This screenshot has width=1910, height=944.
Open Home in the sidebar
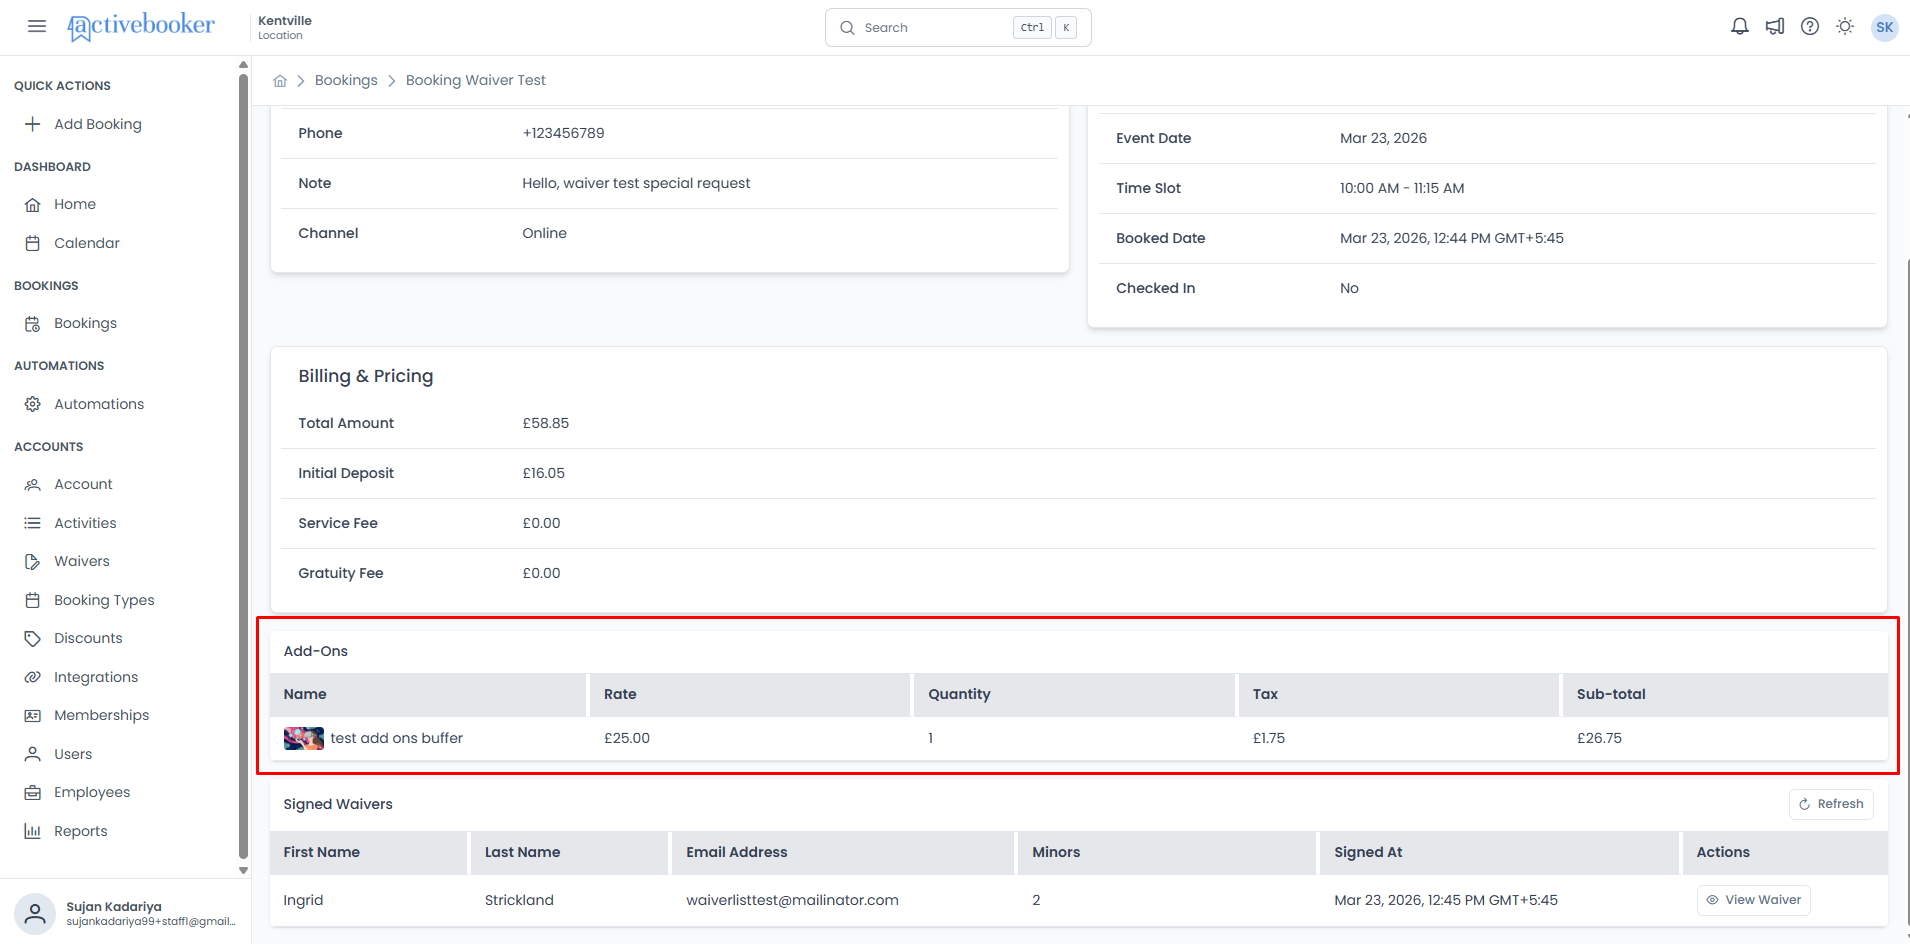click(75, 204)
